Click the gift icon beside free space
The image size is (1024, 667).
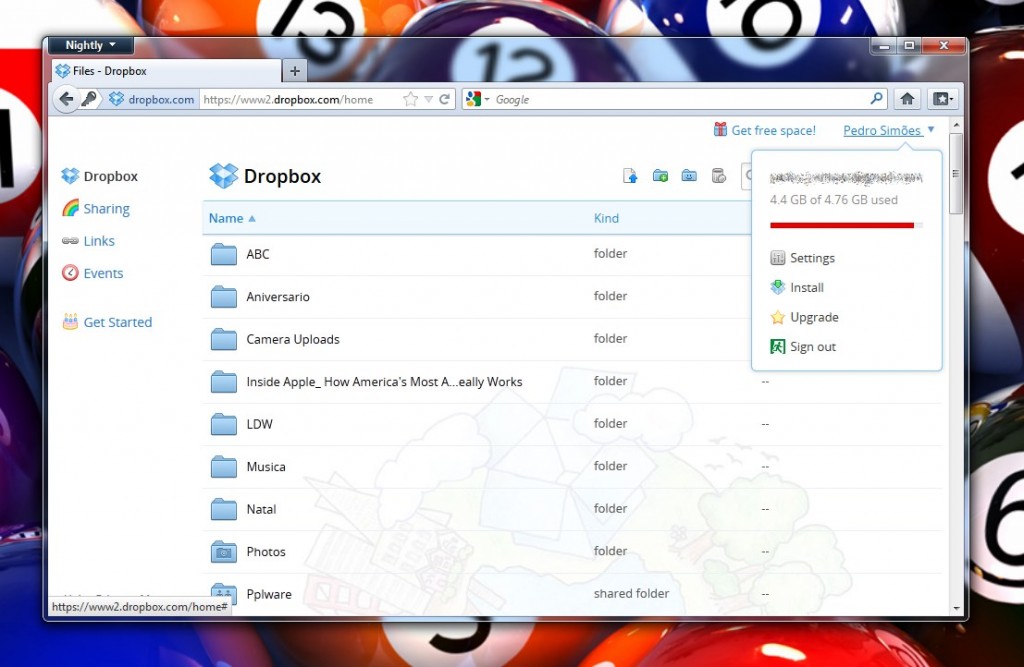(x=720, y=129)
